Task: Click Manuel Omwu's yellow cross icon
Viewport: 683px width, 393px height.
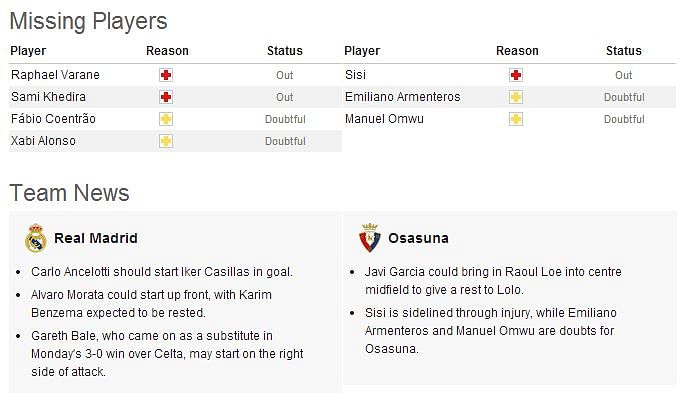Action: [x=516, y=119]
